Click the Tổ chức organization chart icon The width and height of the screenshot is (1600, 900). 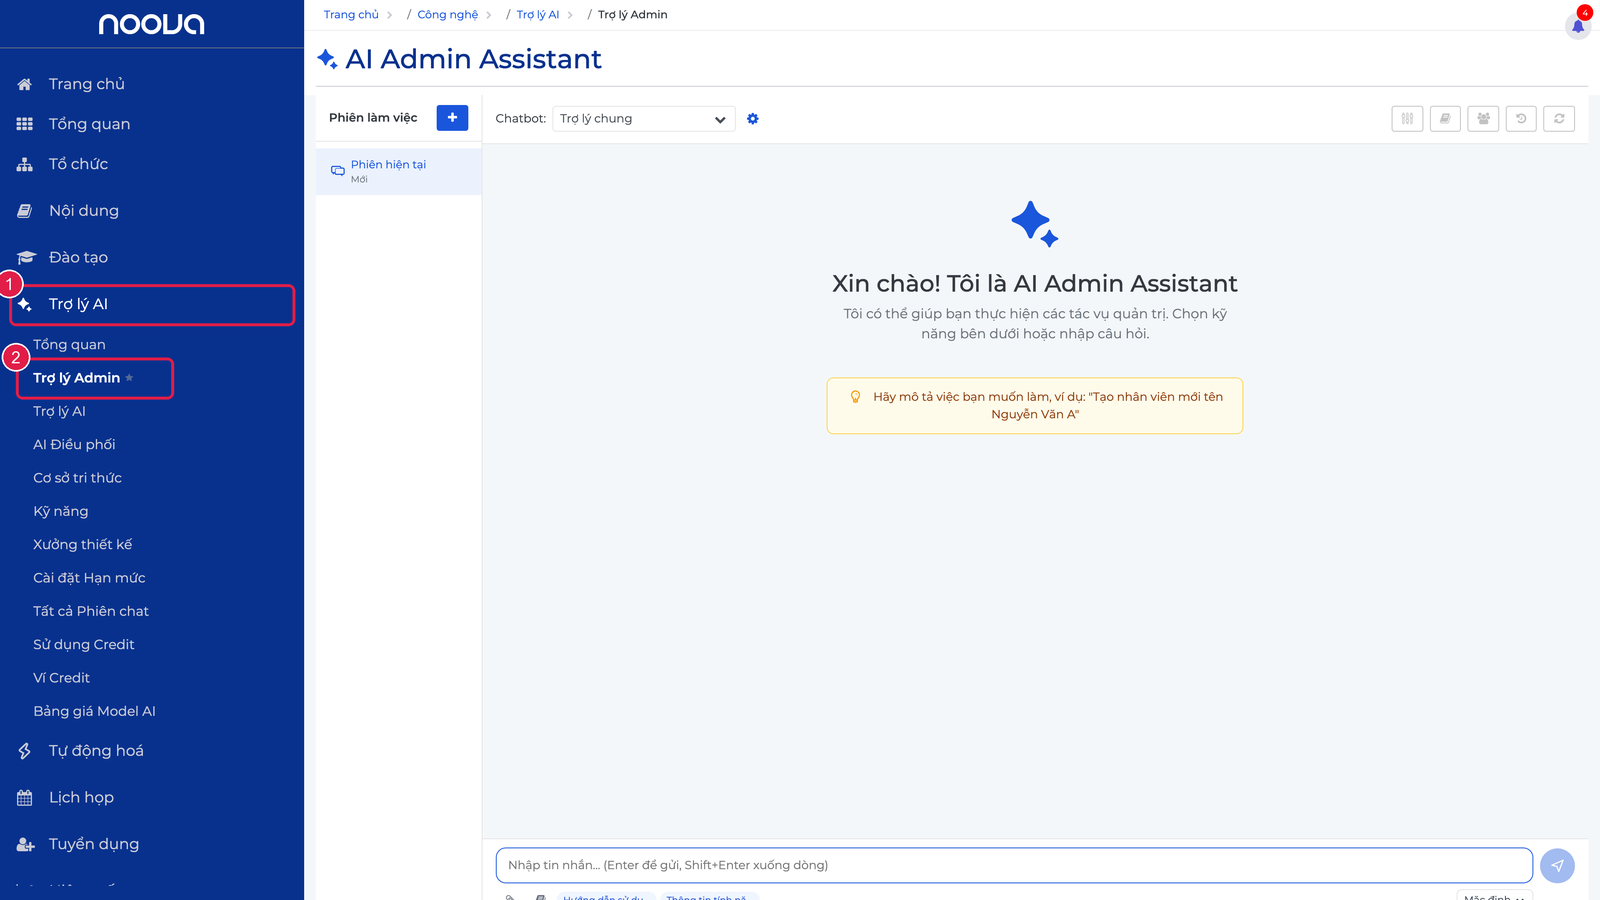[25, 164]
